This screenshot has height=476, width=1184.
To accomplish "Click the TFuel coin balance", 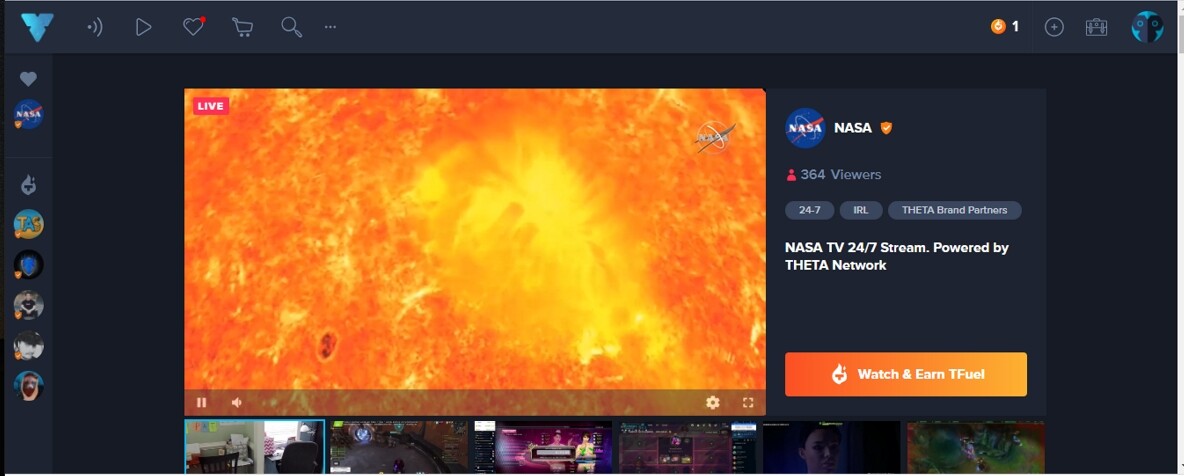I will pos(1004,27).
